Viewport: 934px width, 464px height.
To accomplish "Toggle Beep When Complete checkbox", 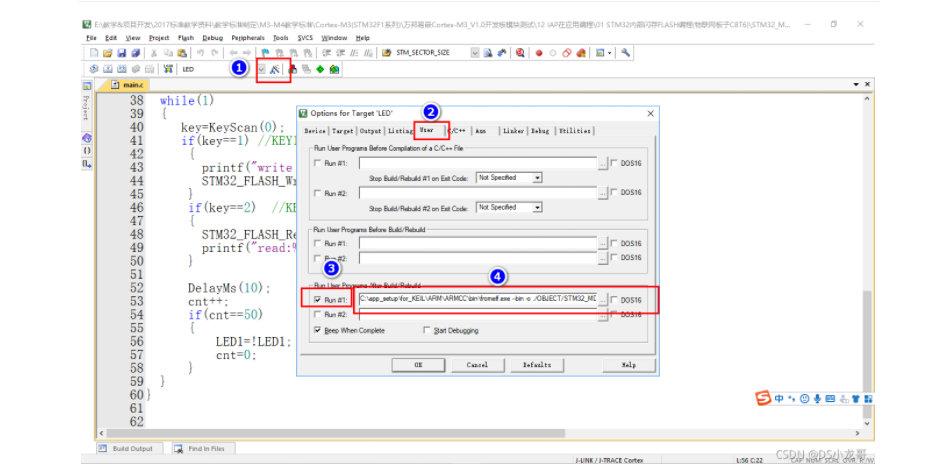I will [317, 330].
